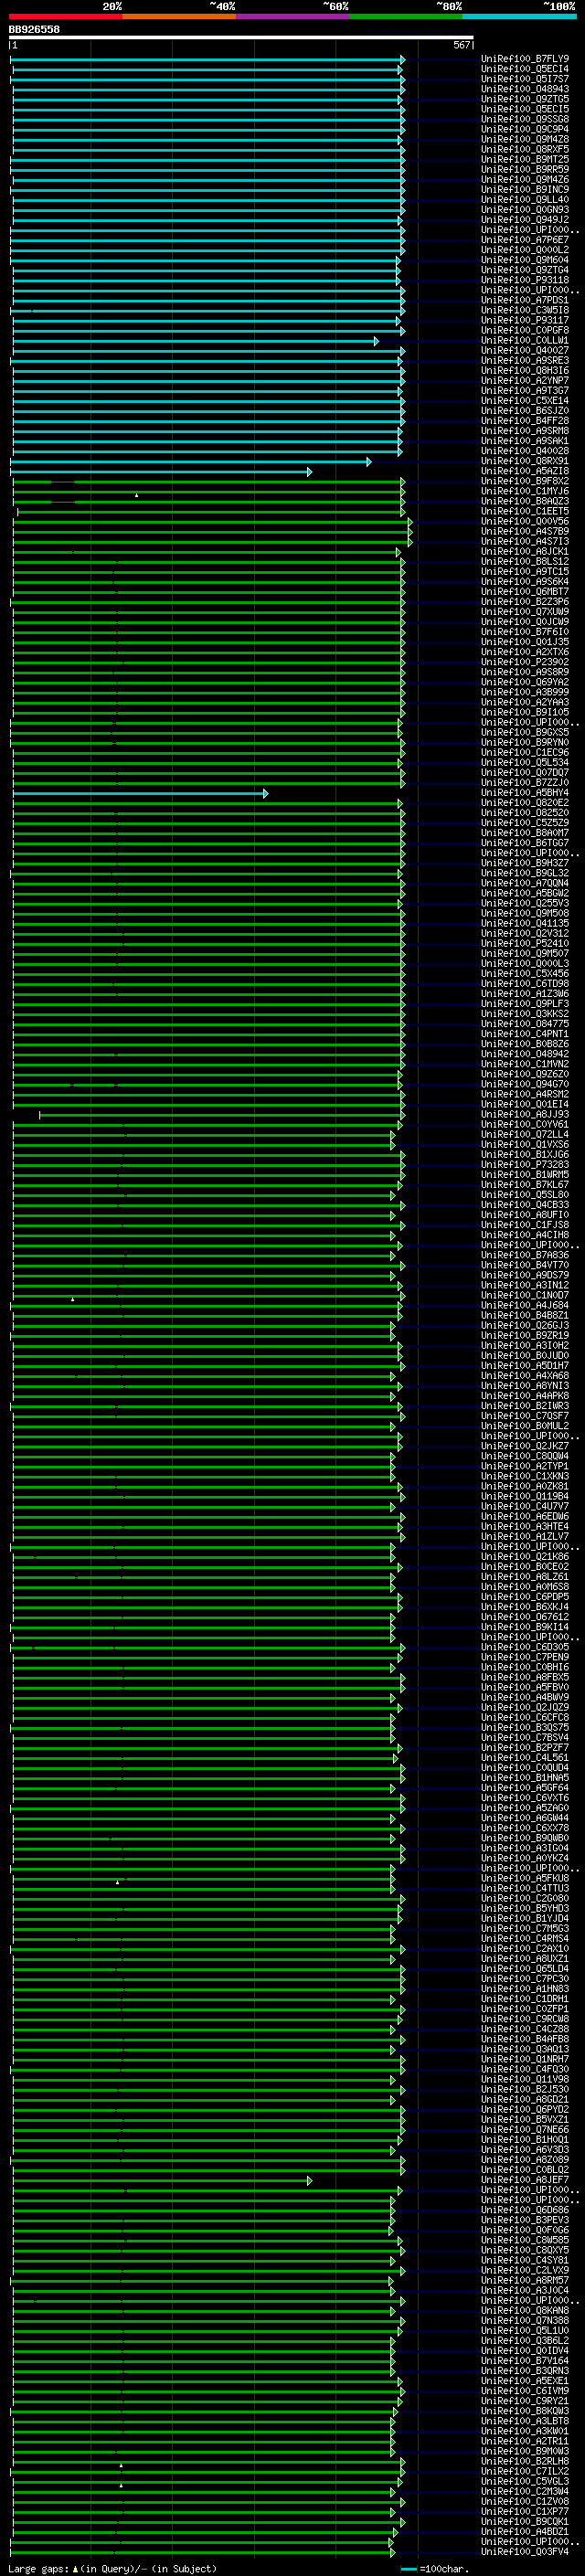
Task: Click the UniRef100_Q72LL4 label
Action: tap(525, 1135)
